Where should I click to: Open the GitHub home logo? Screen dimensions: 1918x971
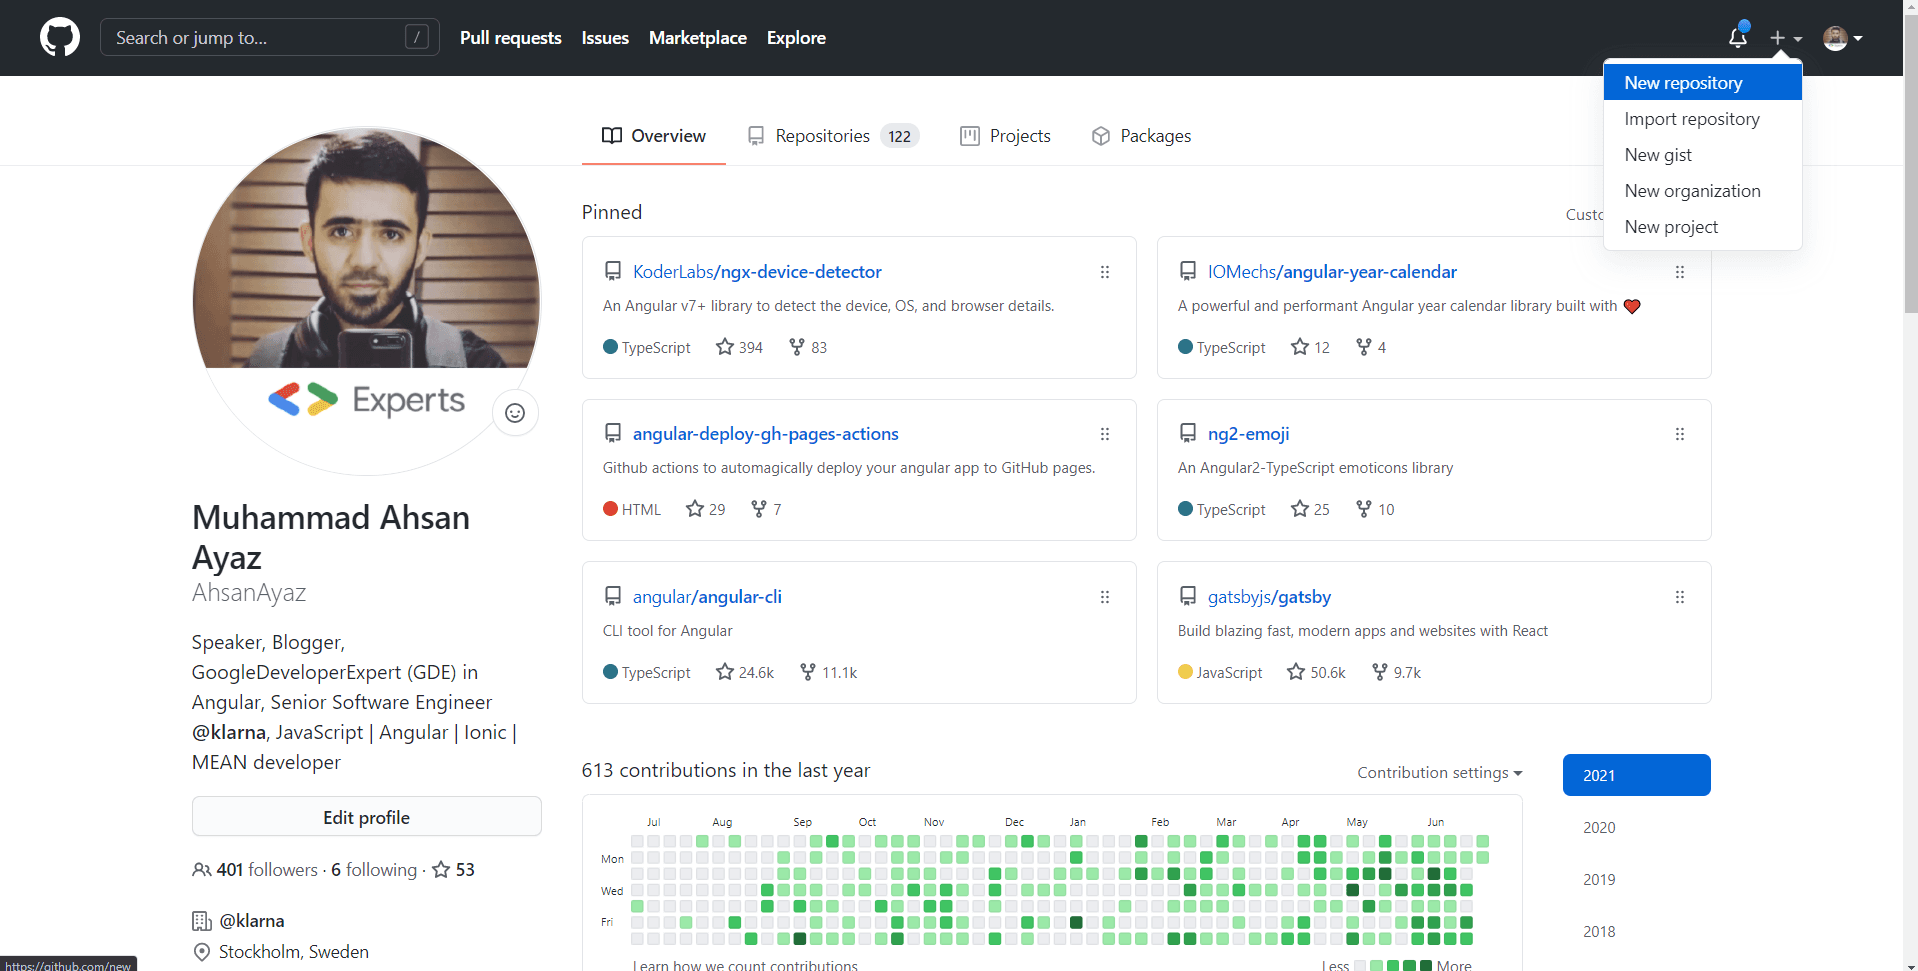60,38
